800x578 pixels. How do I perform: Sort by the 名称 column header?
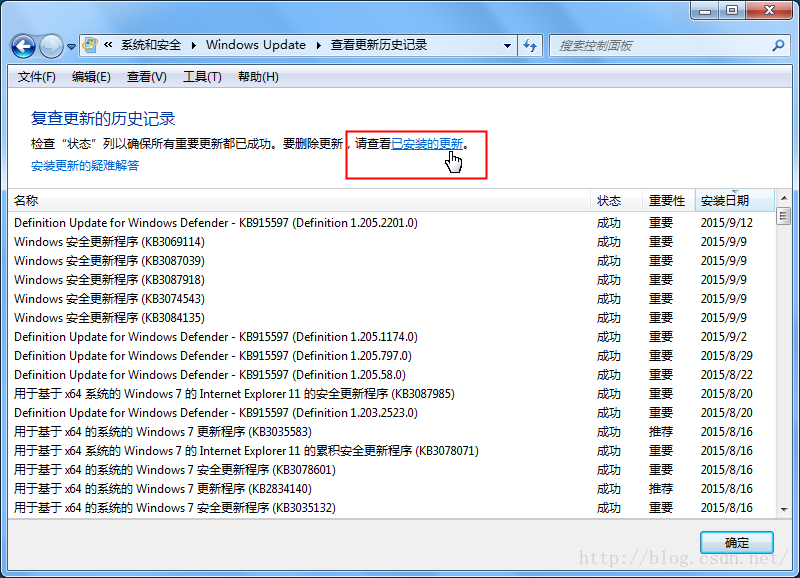point(299,200)
